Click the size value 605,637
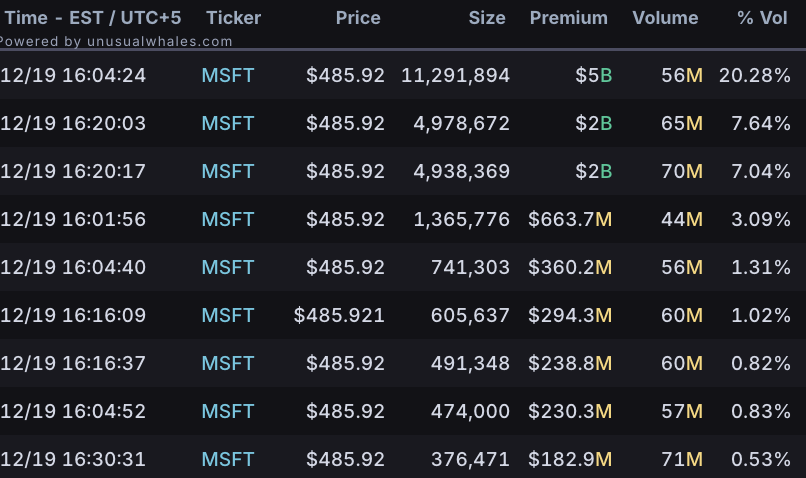Viewport: 806px width, 478px height. click(470, 315)
